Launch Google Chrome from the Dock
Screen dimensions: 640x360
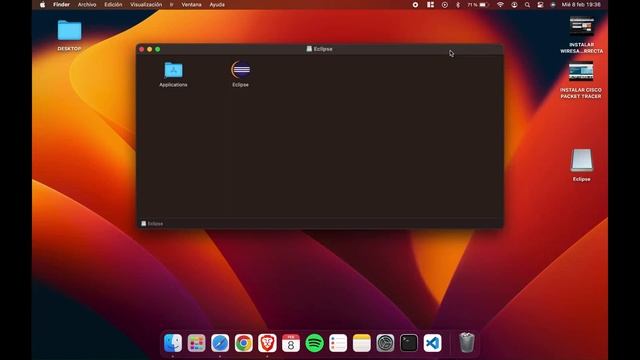tap(244, 343)
